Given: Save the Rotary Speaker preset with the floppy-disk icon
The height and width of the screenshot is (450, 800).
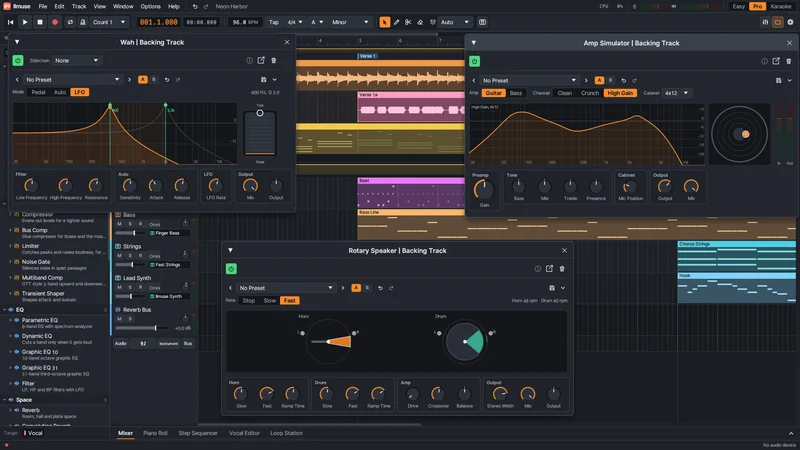Looking at the screenshot, I should click(552, 288).
